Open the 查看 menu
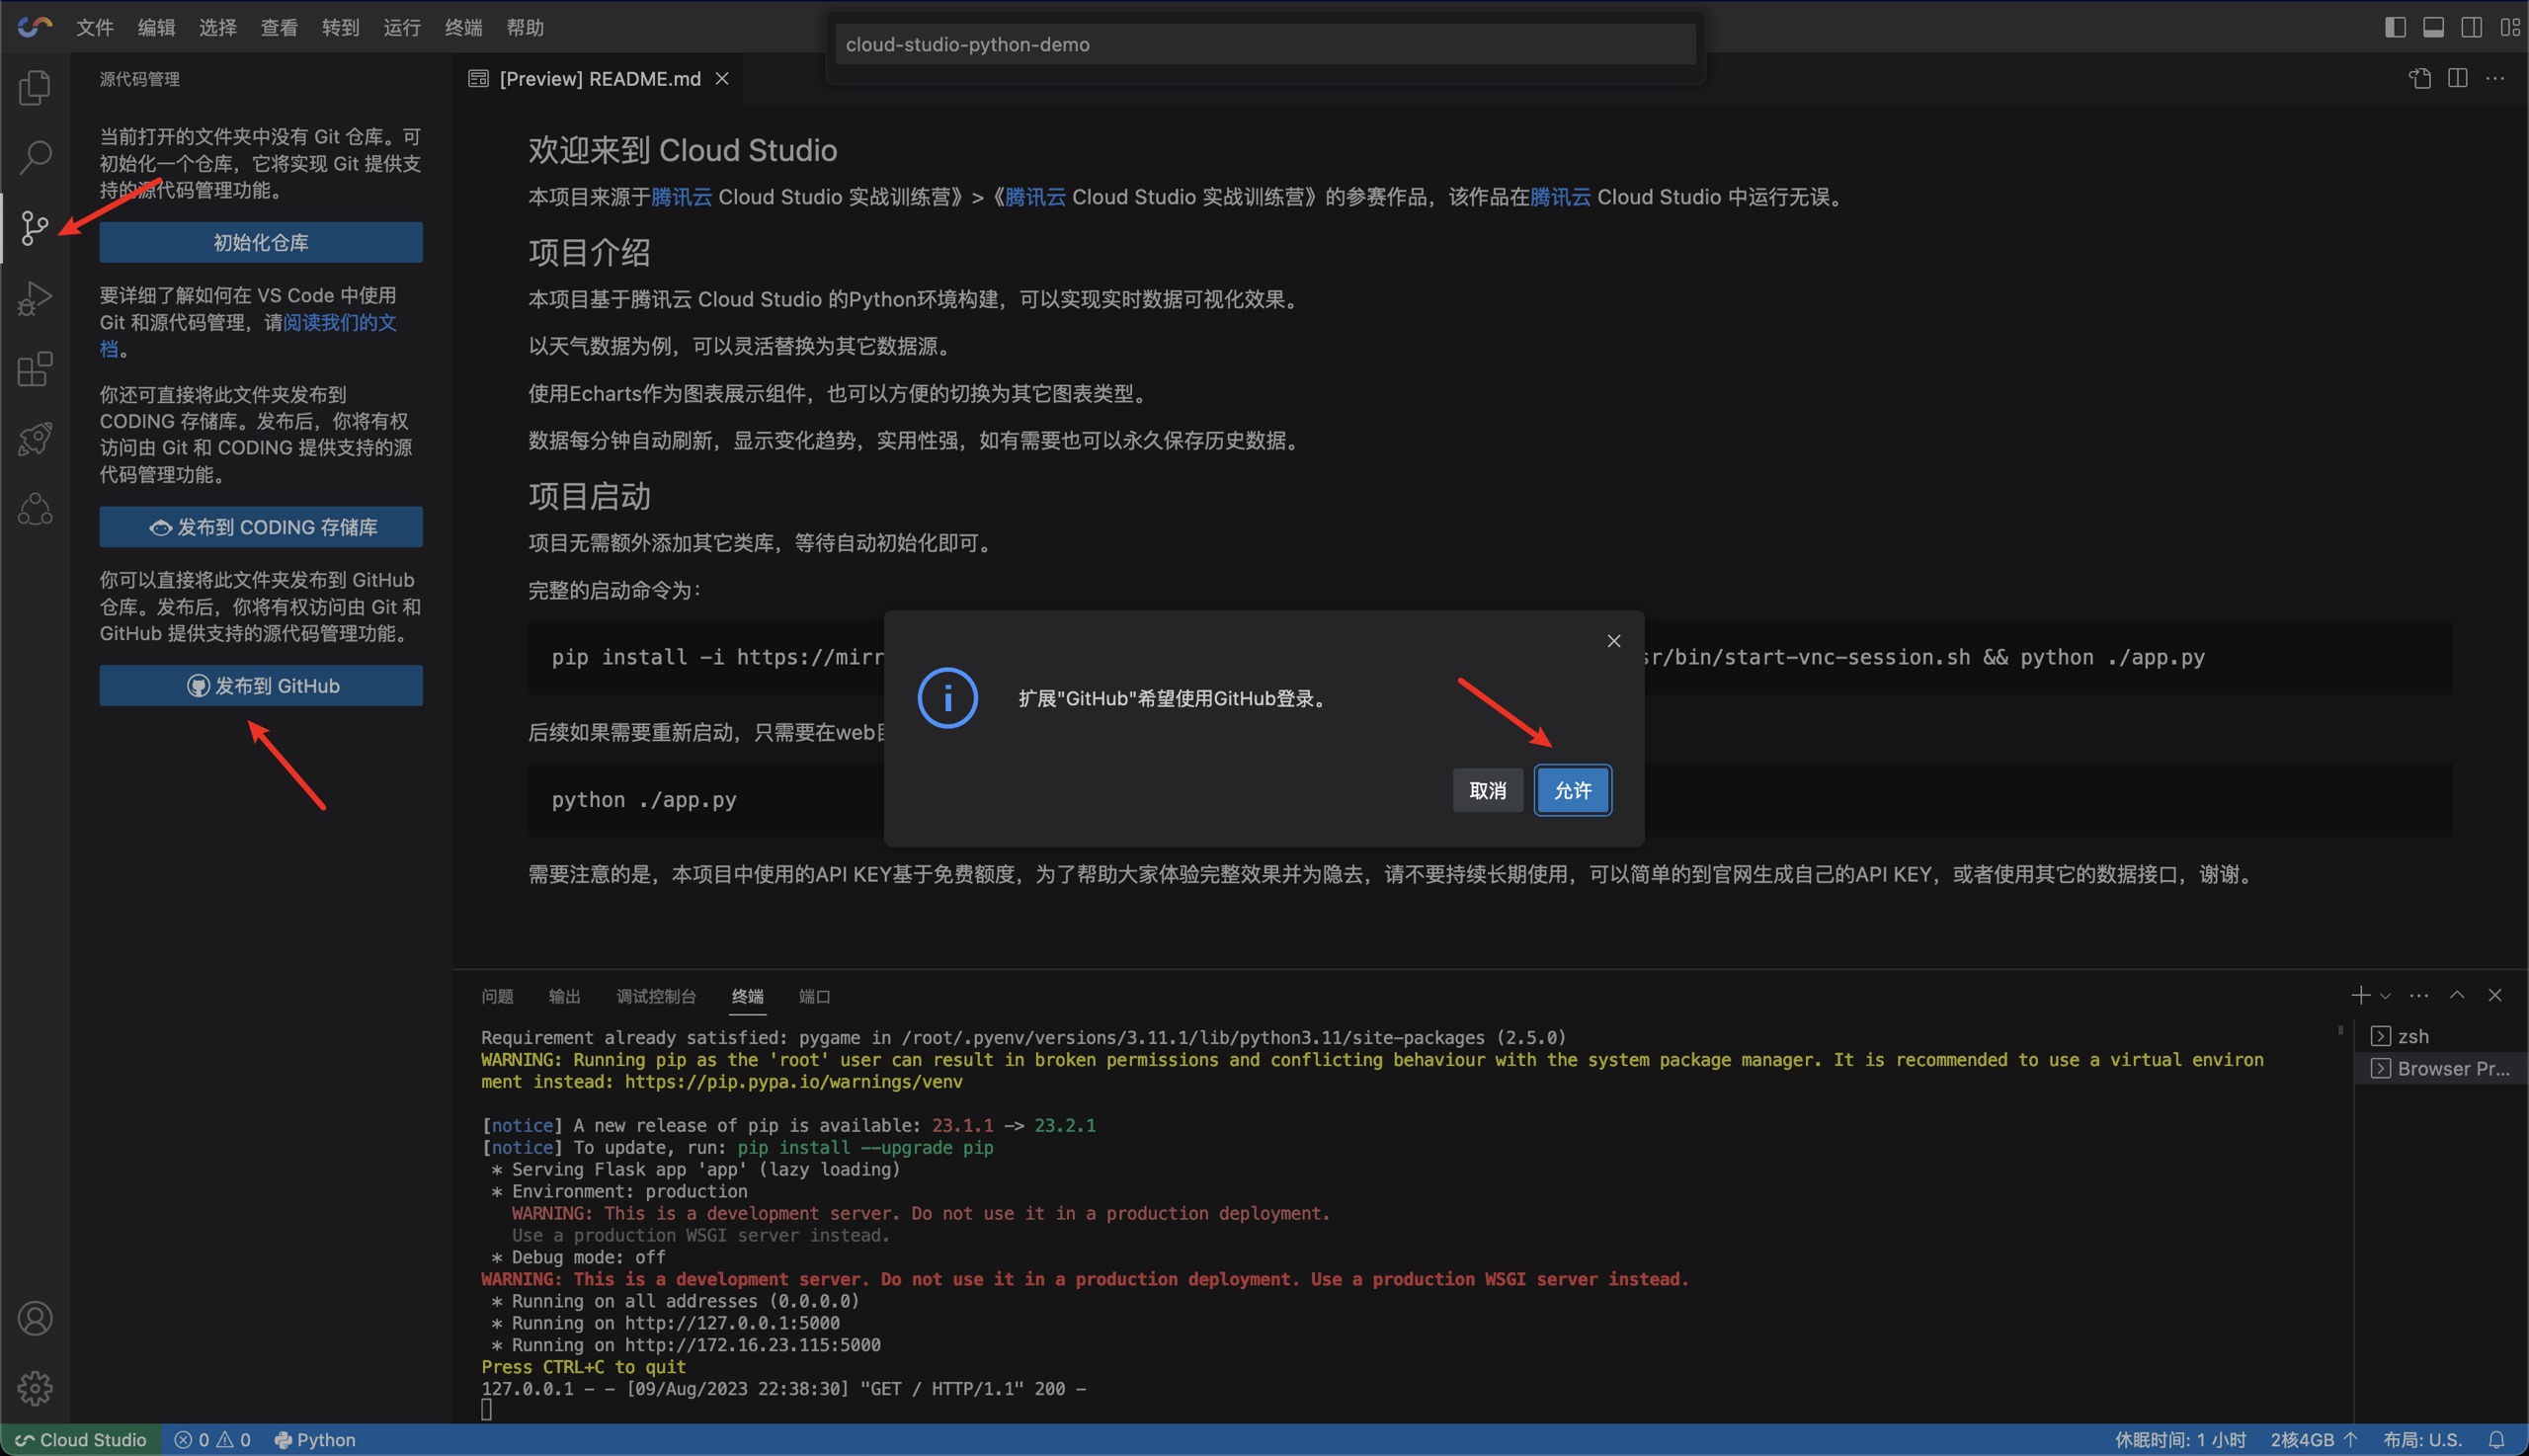Viewport: 2529px width, 1456px height. (x=279, y=27)
